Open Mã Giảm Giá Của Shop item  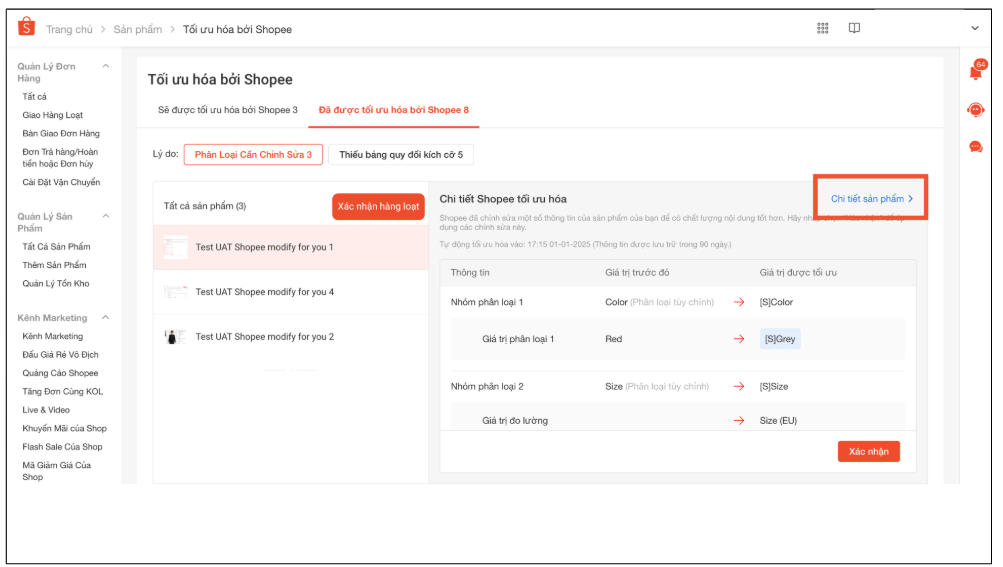56,471
